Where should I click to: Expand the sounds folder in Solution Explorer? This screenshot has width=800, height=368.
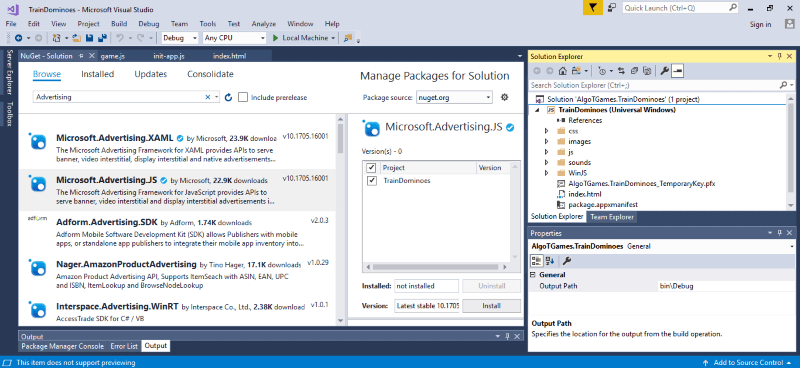(546, 162)
